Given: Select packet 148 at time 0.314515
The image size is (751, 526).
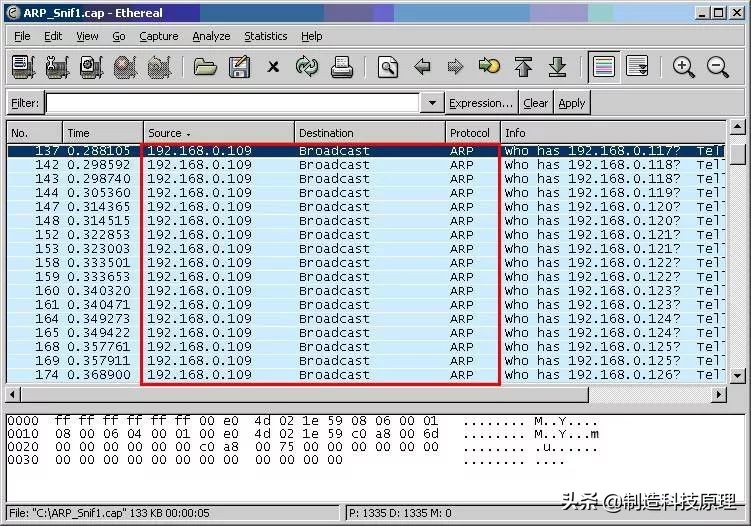Looking at the screenshot, I should (x=366, y=221).
